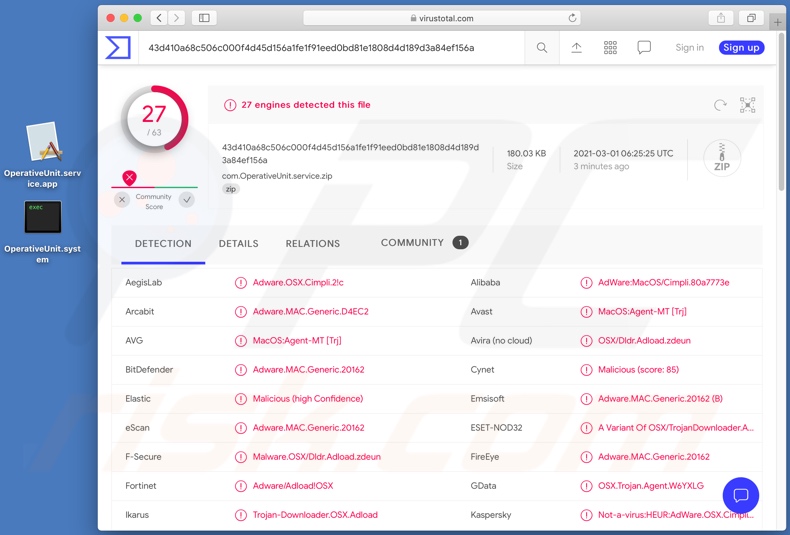The width and height of the screenshot is (790, 535).
Task: Go back in Safari
Action: click(x=159, y=18)
